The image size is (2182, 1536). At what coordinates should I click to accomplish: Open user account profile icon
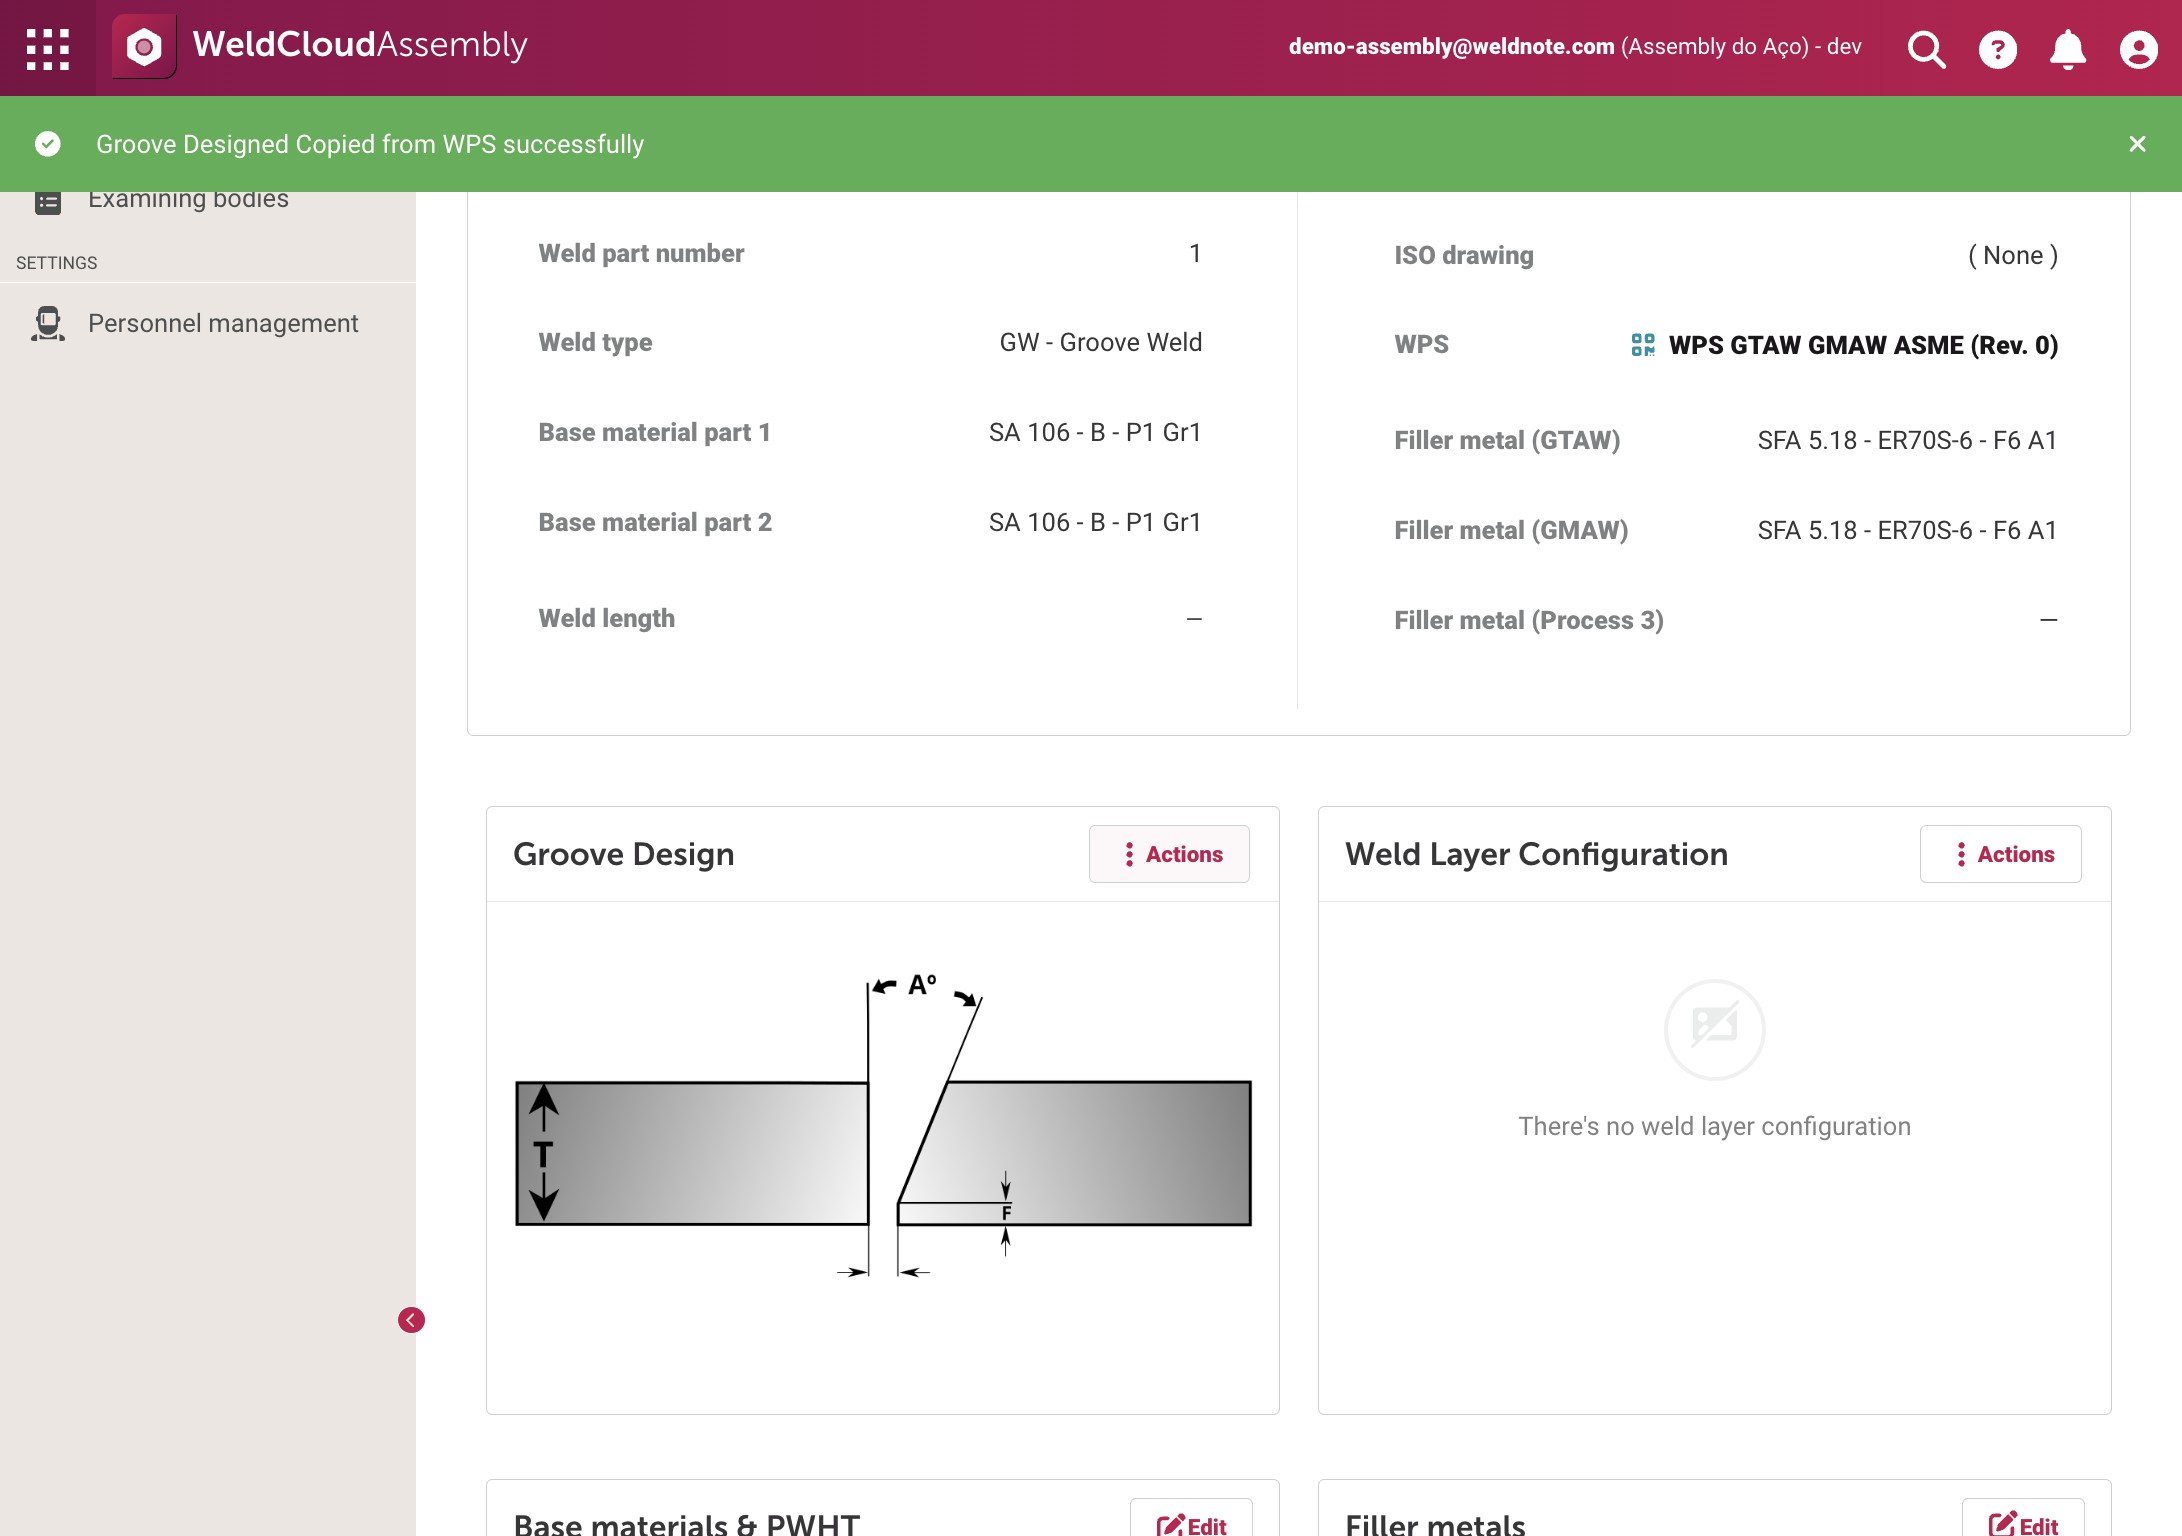(x=2138, y=48)
